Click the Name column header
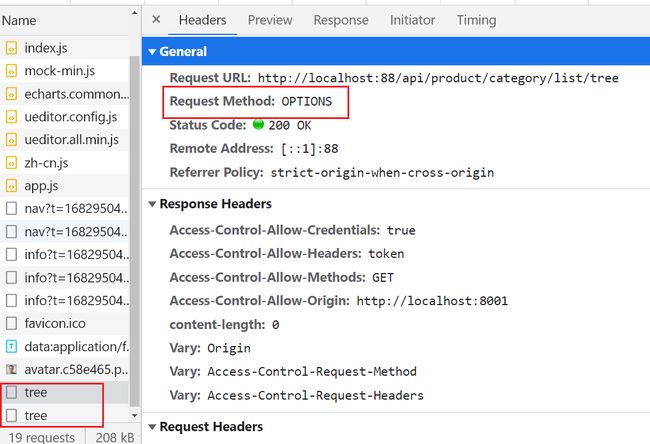 tap(20, 20)
